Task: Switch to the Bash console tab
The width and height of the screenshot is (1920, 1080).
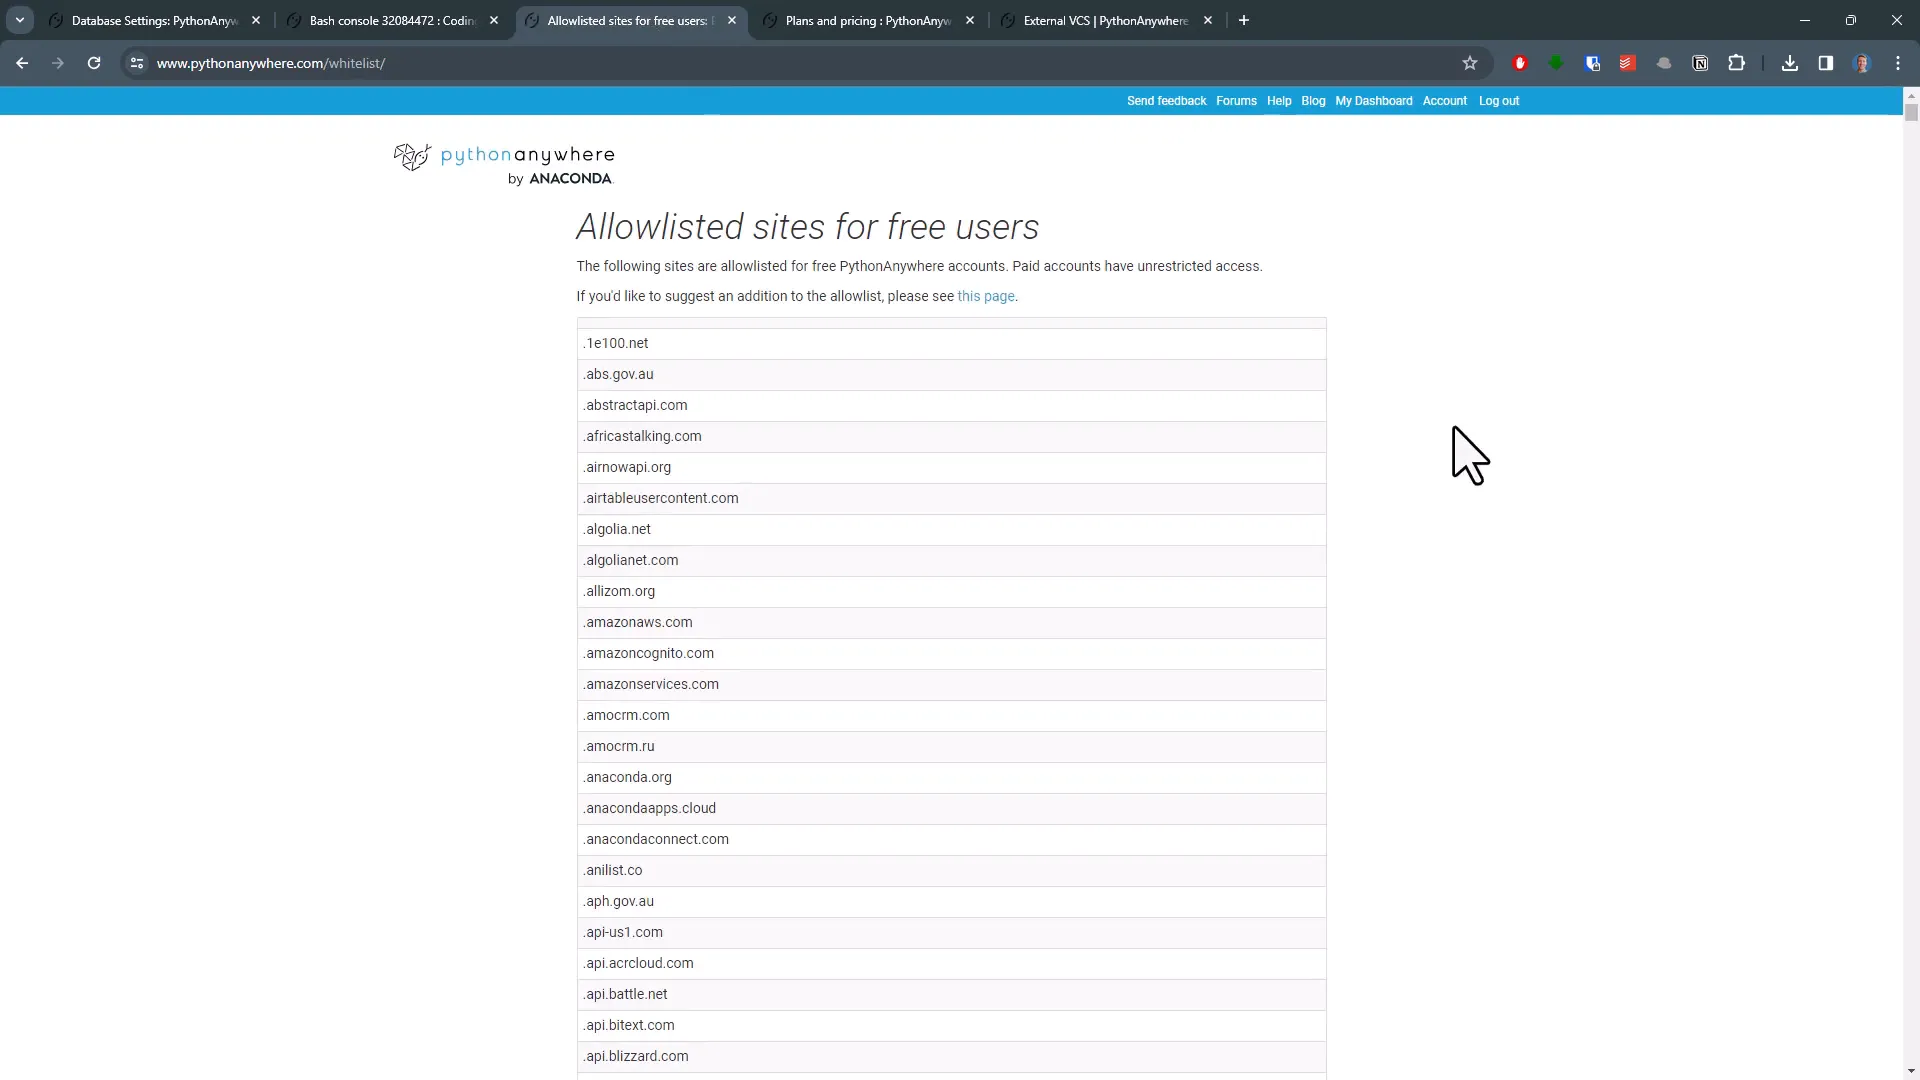Action: [385, 20]
